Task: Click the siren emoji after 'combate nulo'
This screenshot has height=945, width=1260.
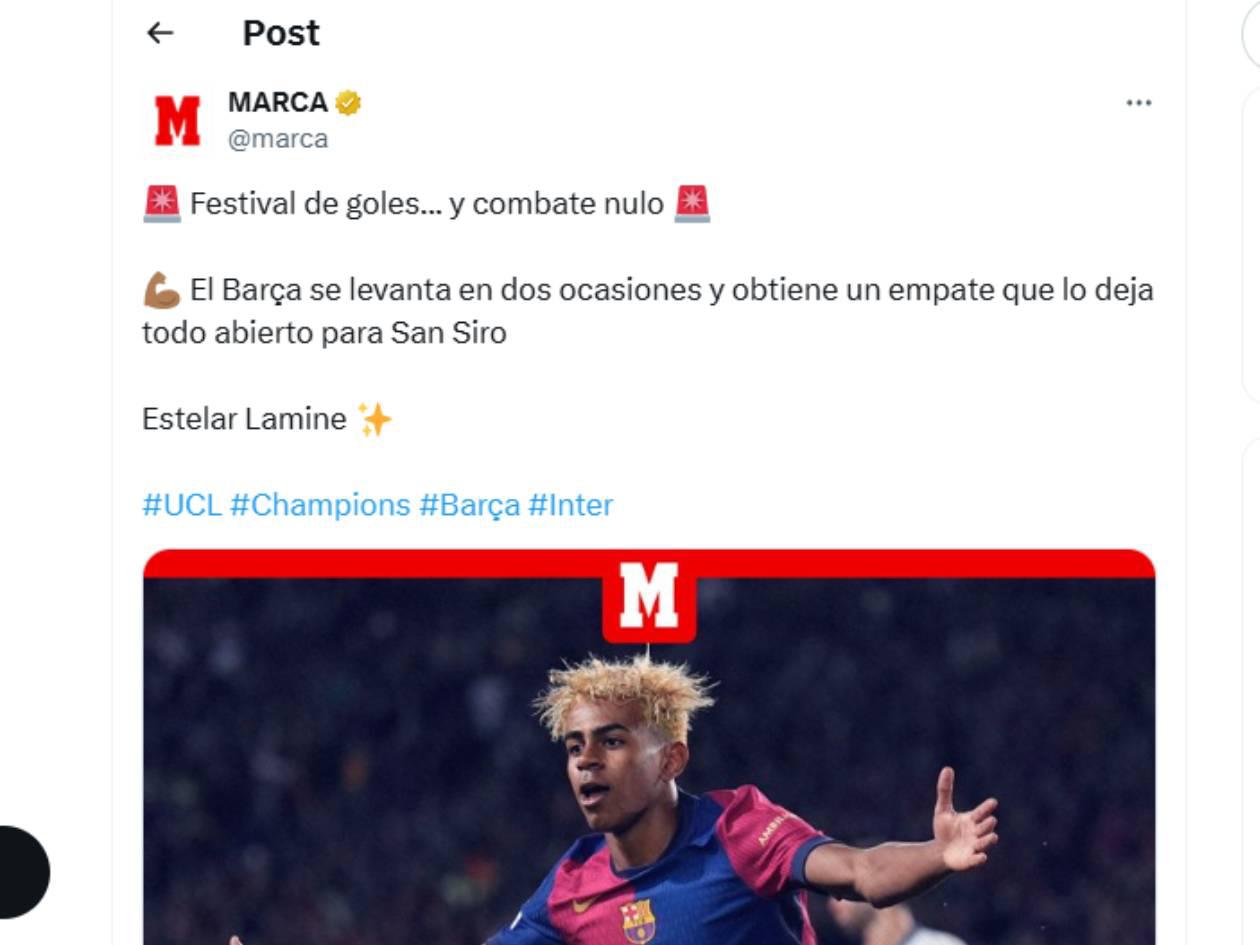Action: (692, 204)
